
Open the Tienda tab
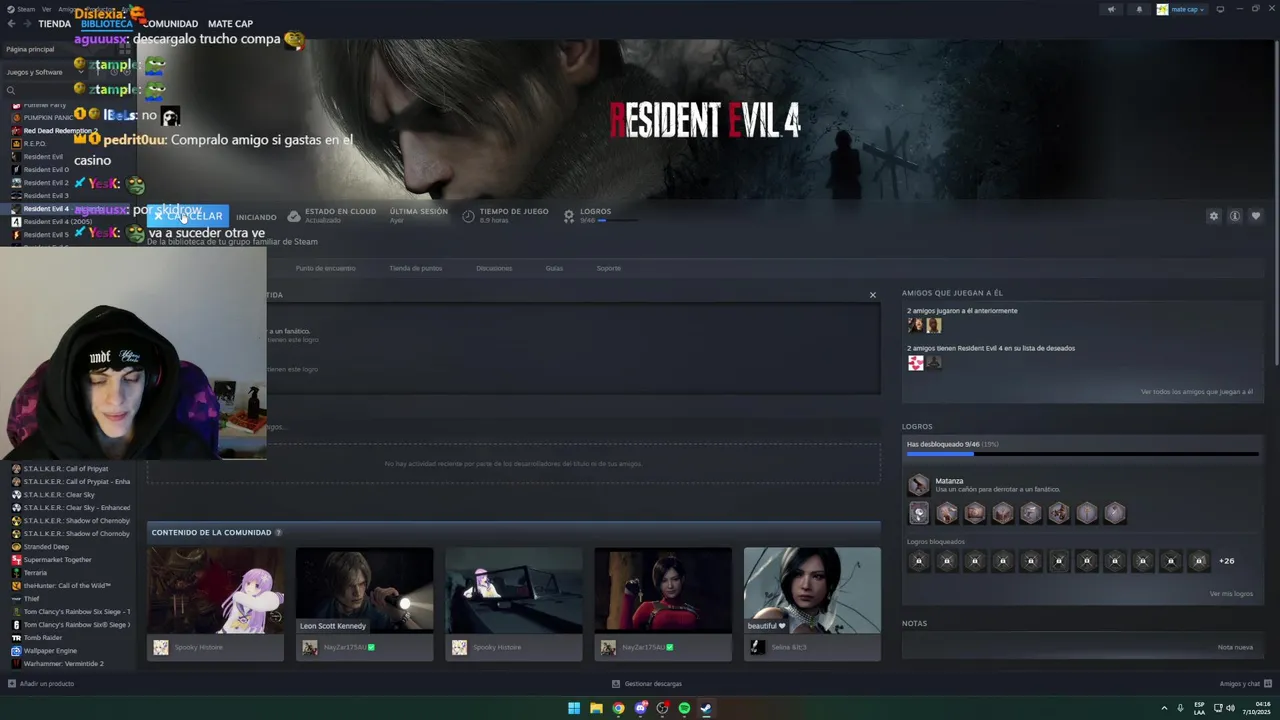tap(54, 23)
